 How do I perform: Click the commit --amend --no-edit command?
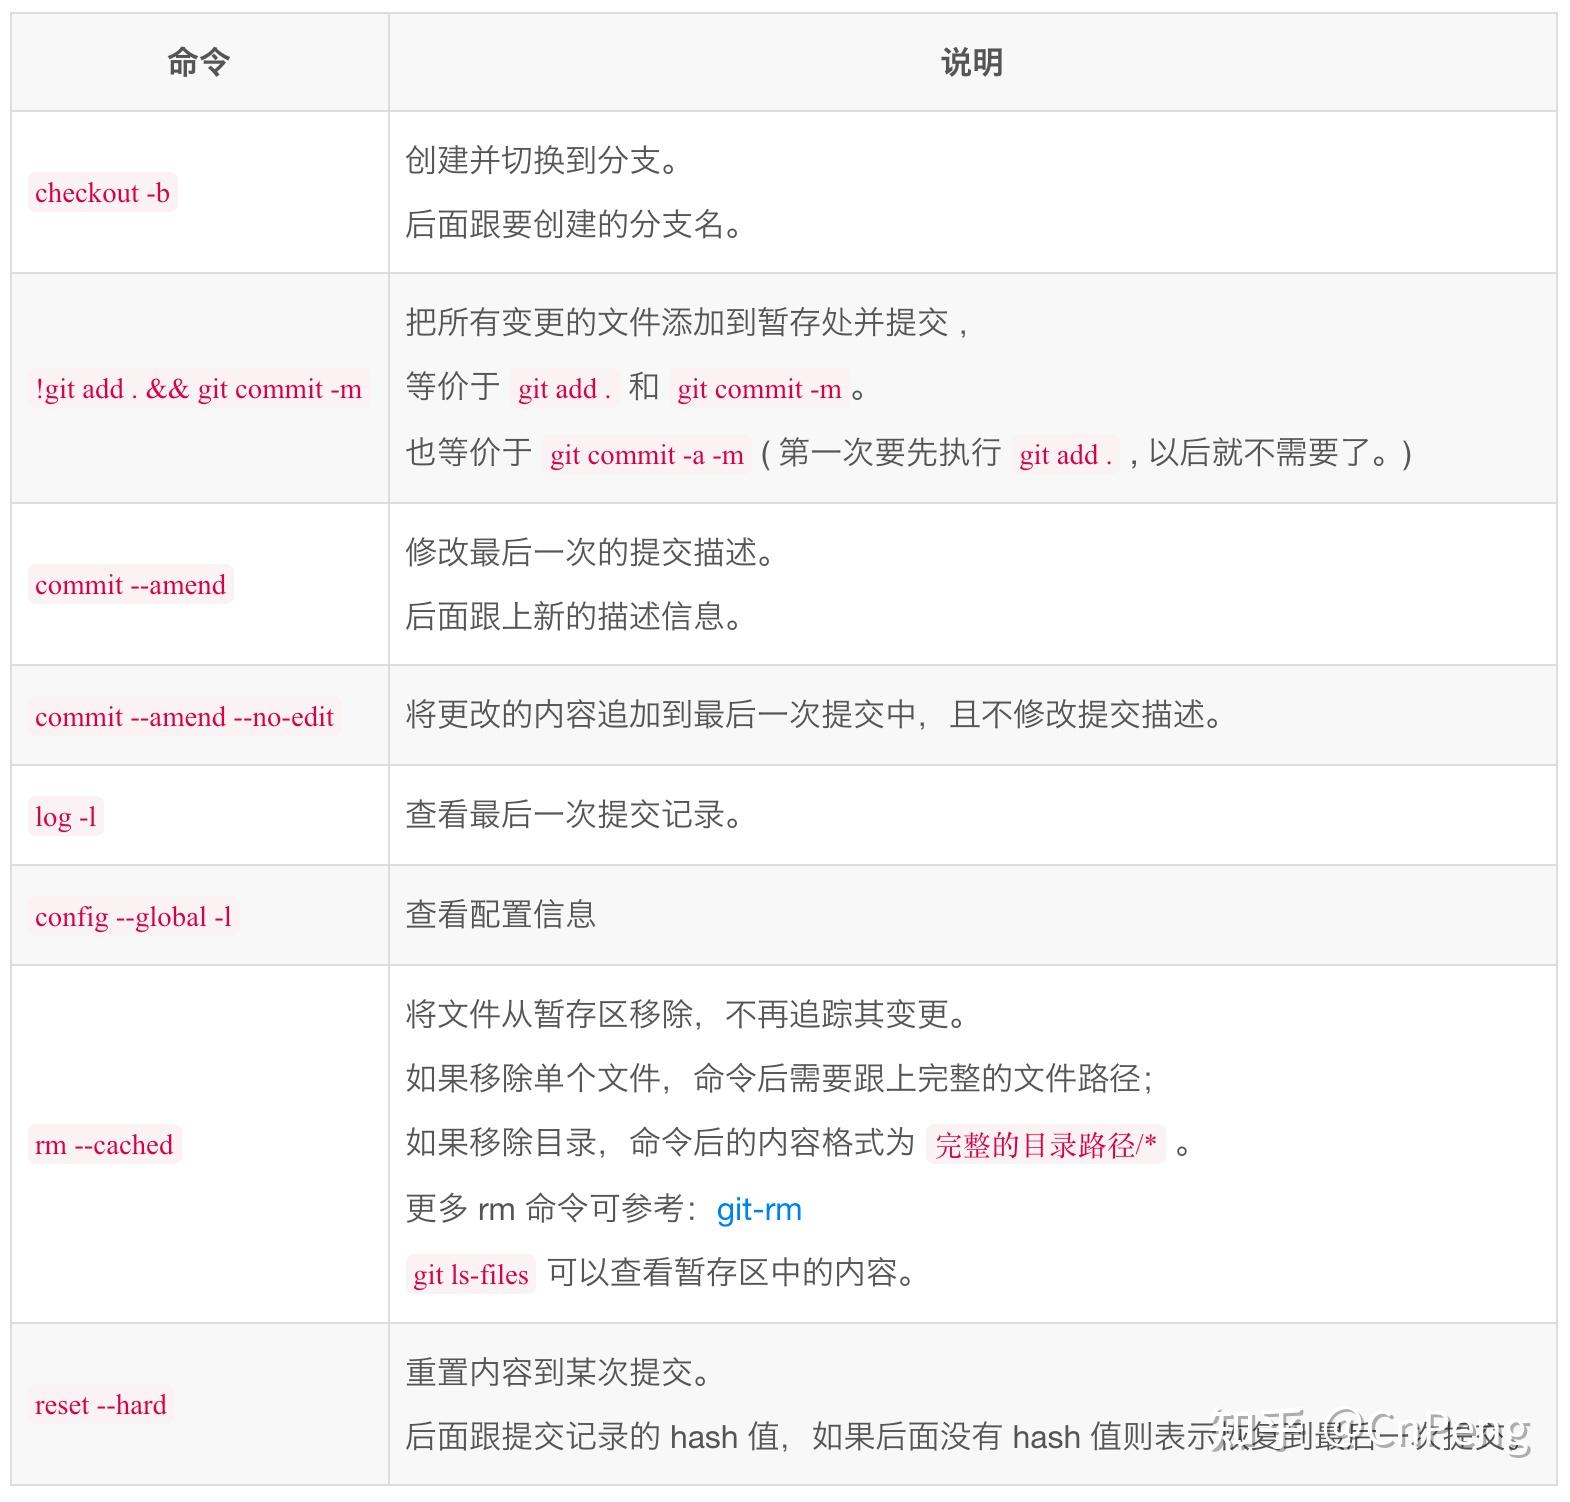coord(184,716)
